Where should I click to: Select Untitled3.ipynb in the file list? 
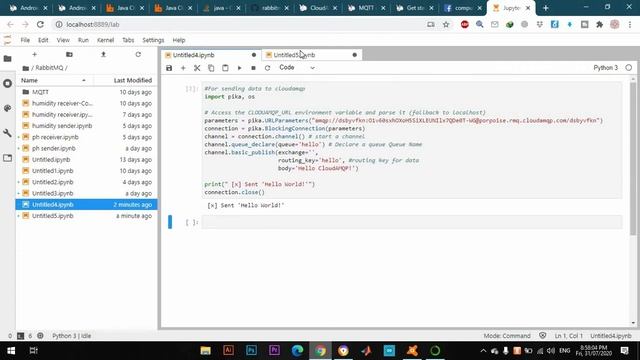click(86, 193)
